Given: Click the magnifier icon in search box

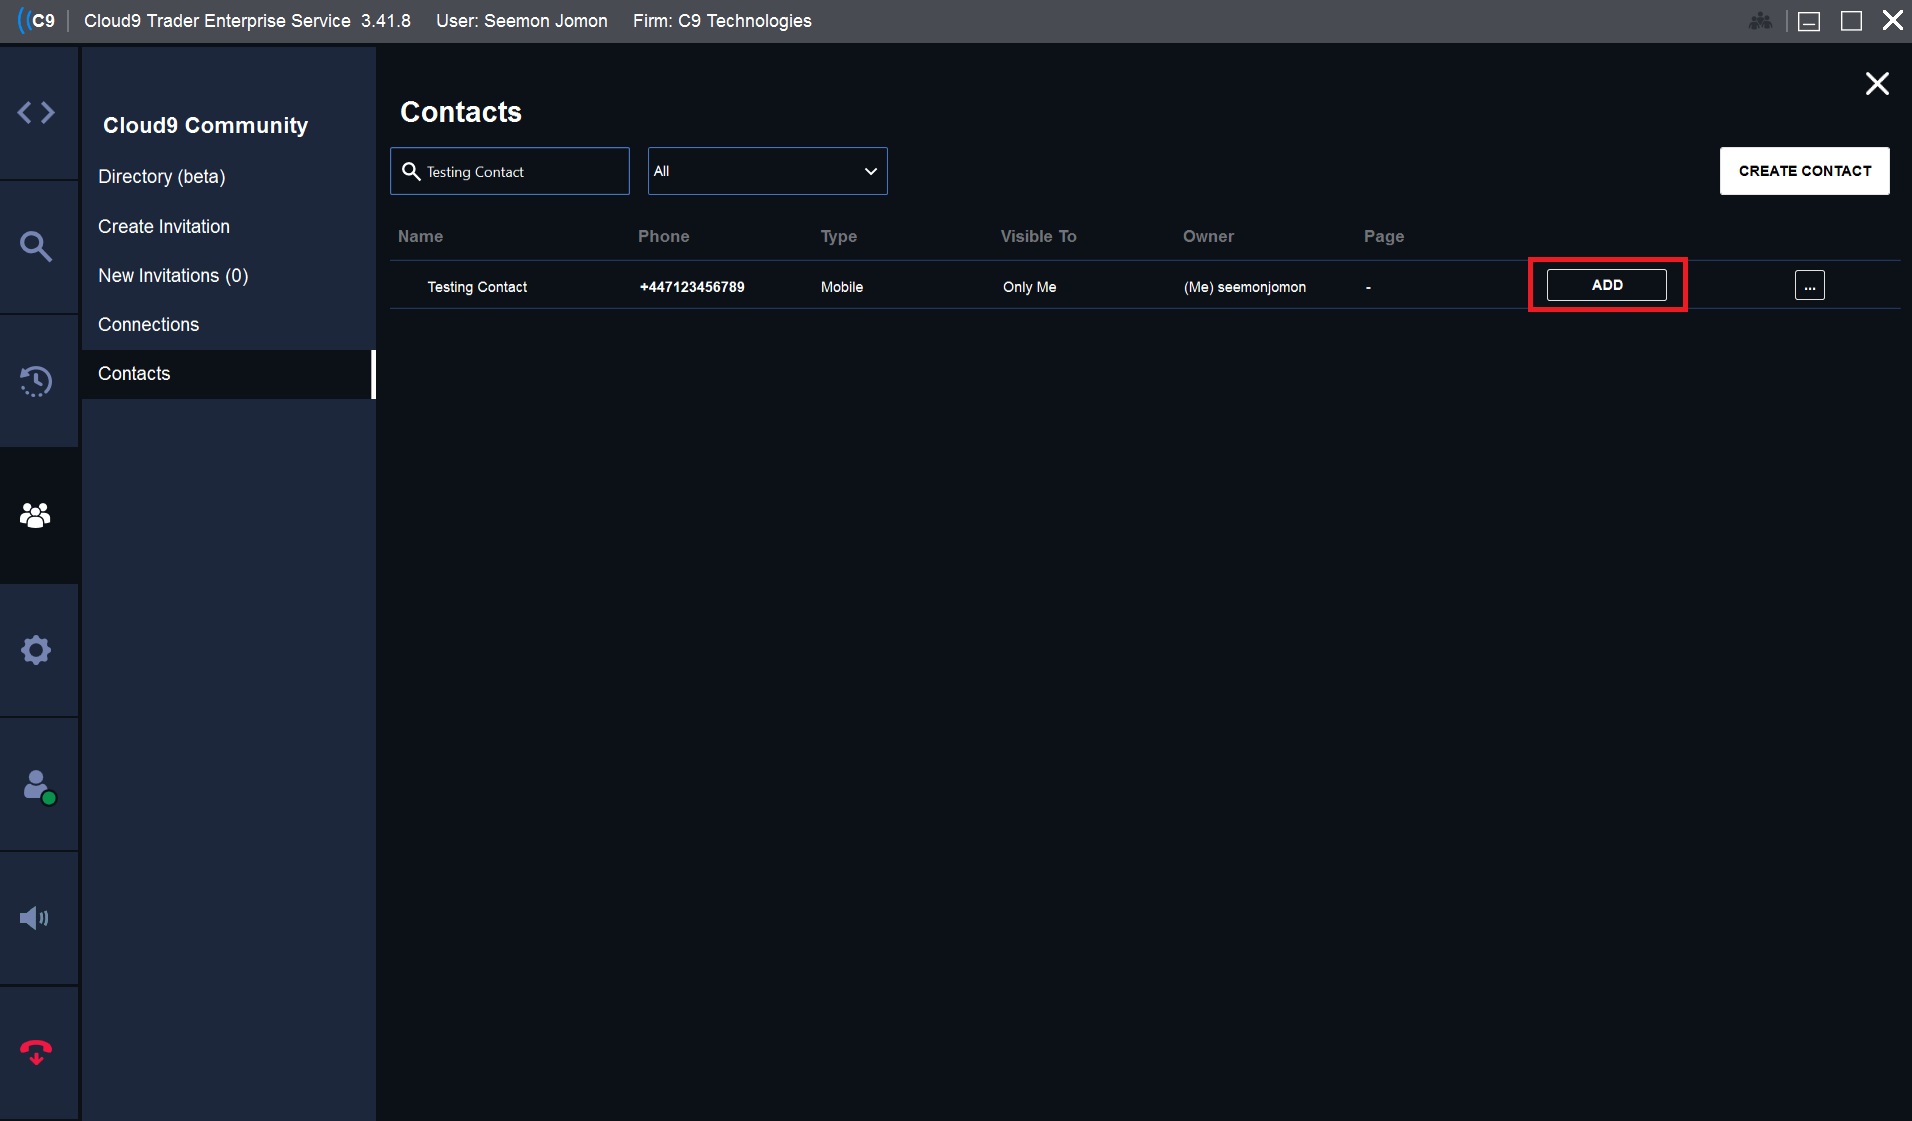Looking at the screenshot, I should 411,171.
